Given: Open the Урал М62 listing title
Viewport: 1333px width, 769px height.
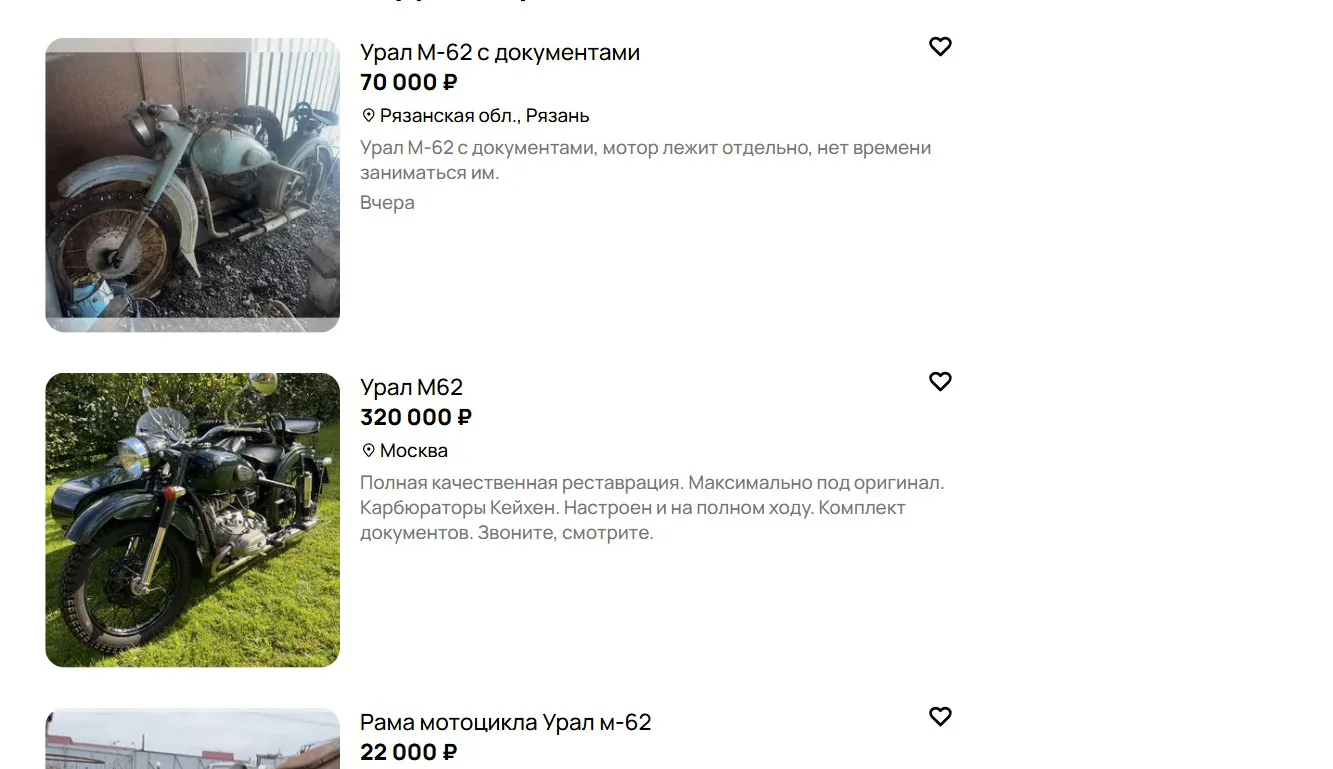Looking at the screenshot, I should [412, 387].
